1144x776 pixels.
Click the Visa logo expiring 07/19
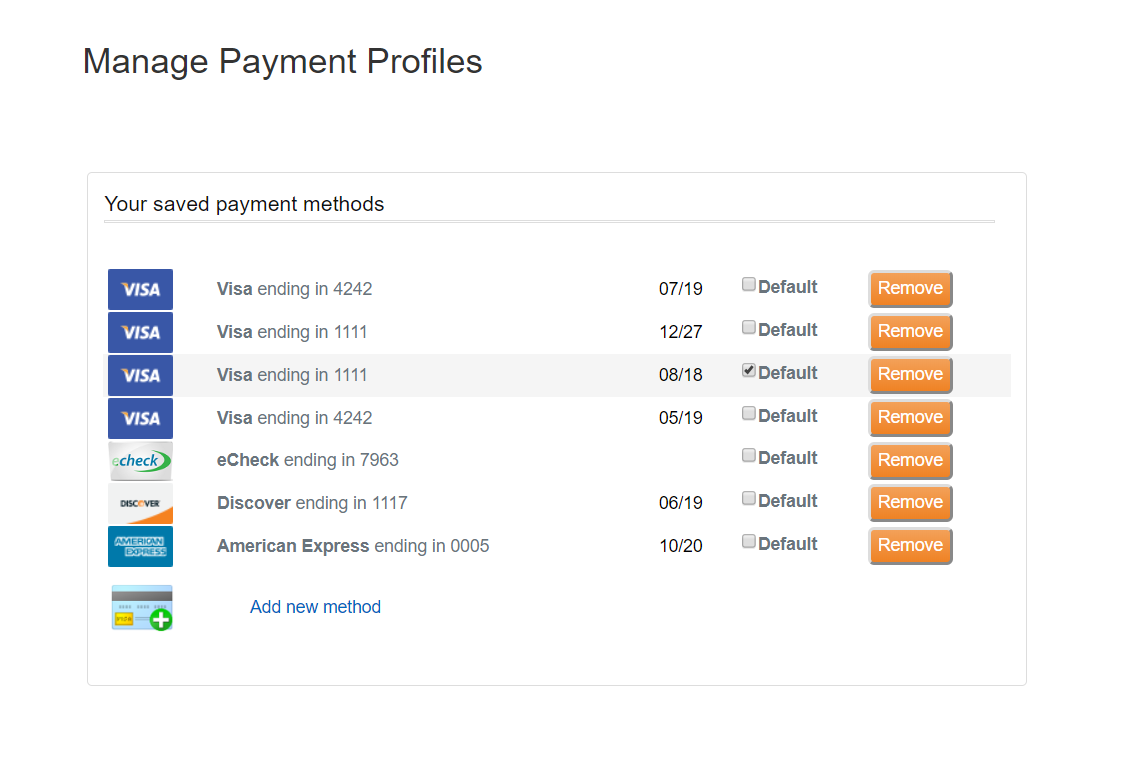(x=140, y=289)
